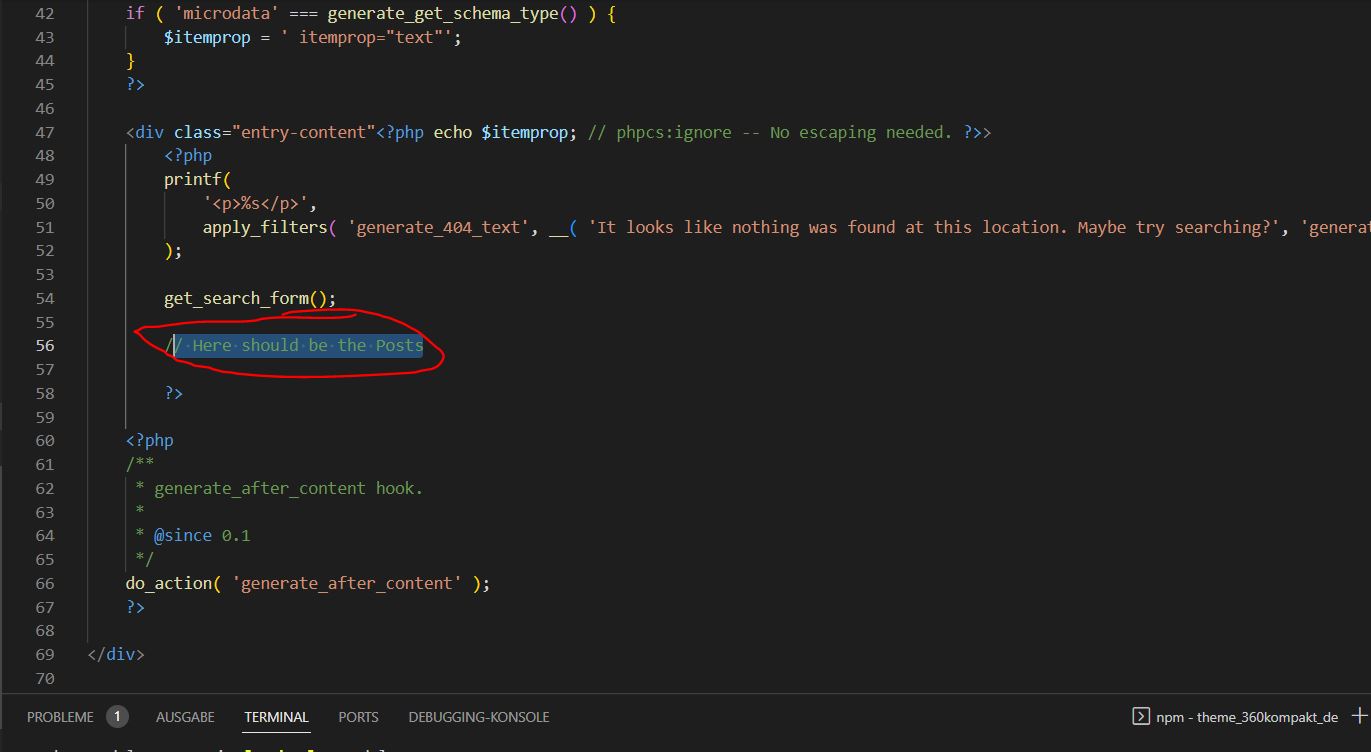Open the PORTS tab
The height and width of the screenshot is (752, 1371).
[x=358, y=717]
